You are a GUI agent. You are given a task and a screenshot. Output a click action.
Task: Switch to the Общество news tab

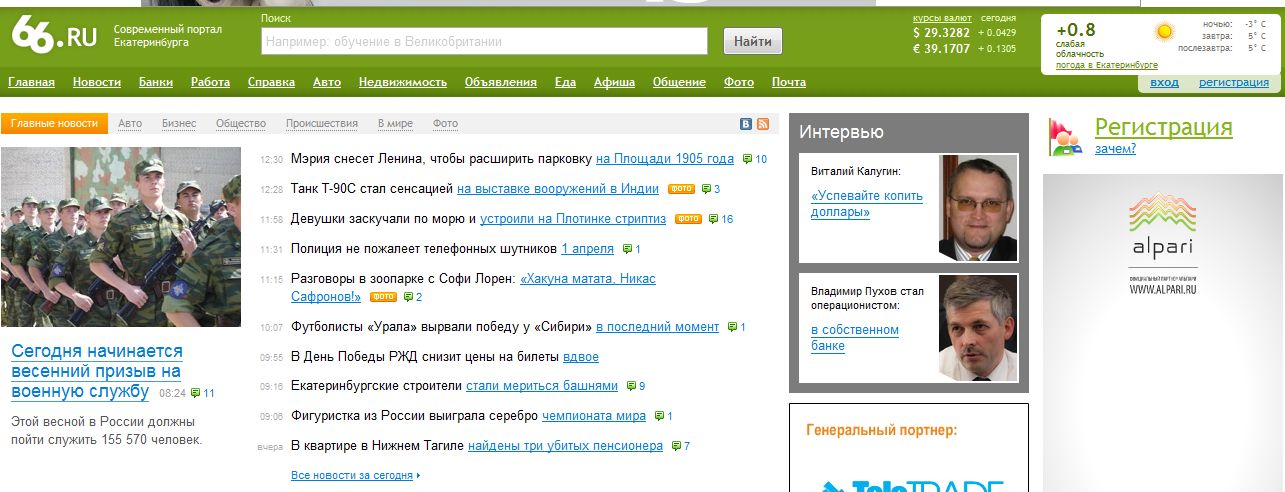(241, 124)
